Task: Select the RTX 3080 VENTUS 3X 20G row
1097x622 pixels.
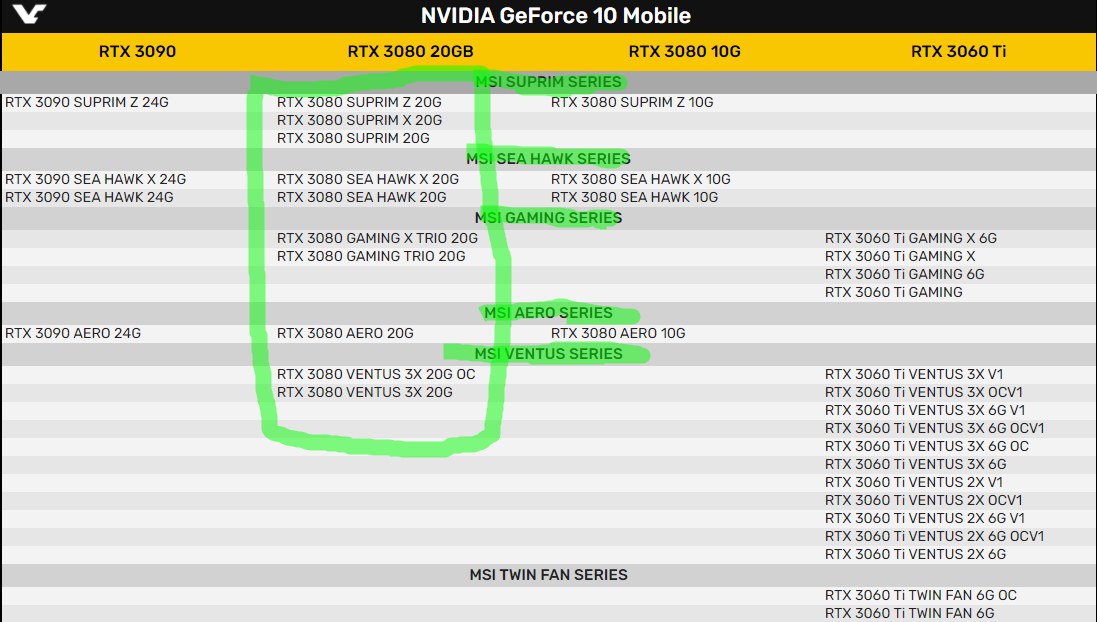Action: tap(365, 393)
